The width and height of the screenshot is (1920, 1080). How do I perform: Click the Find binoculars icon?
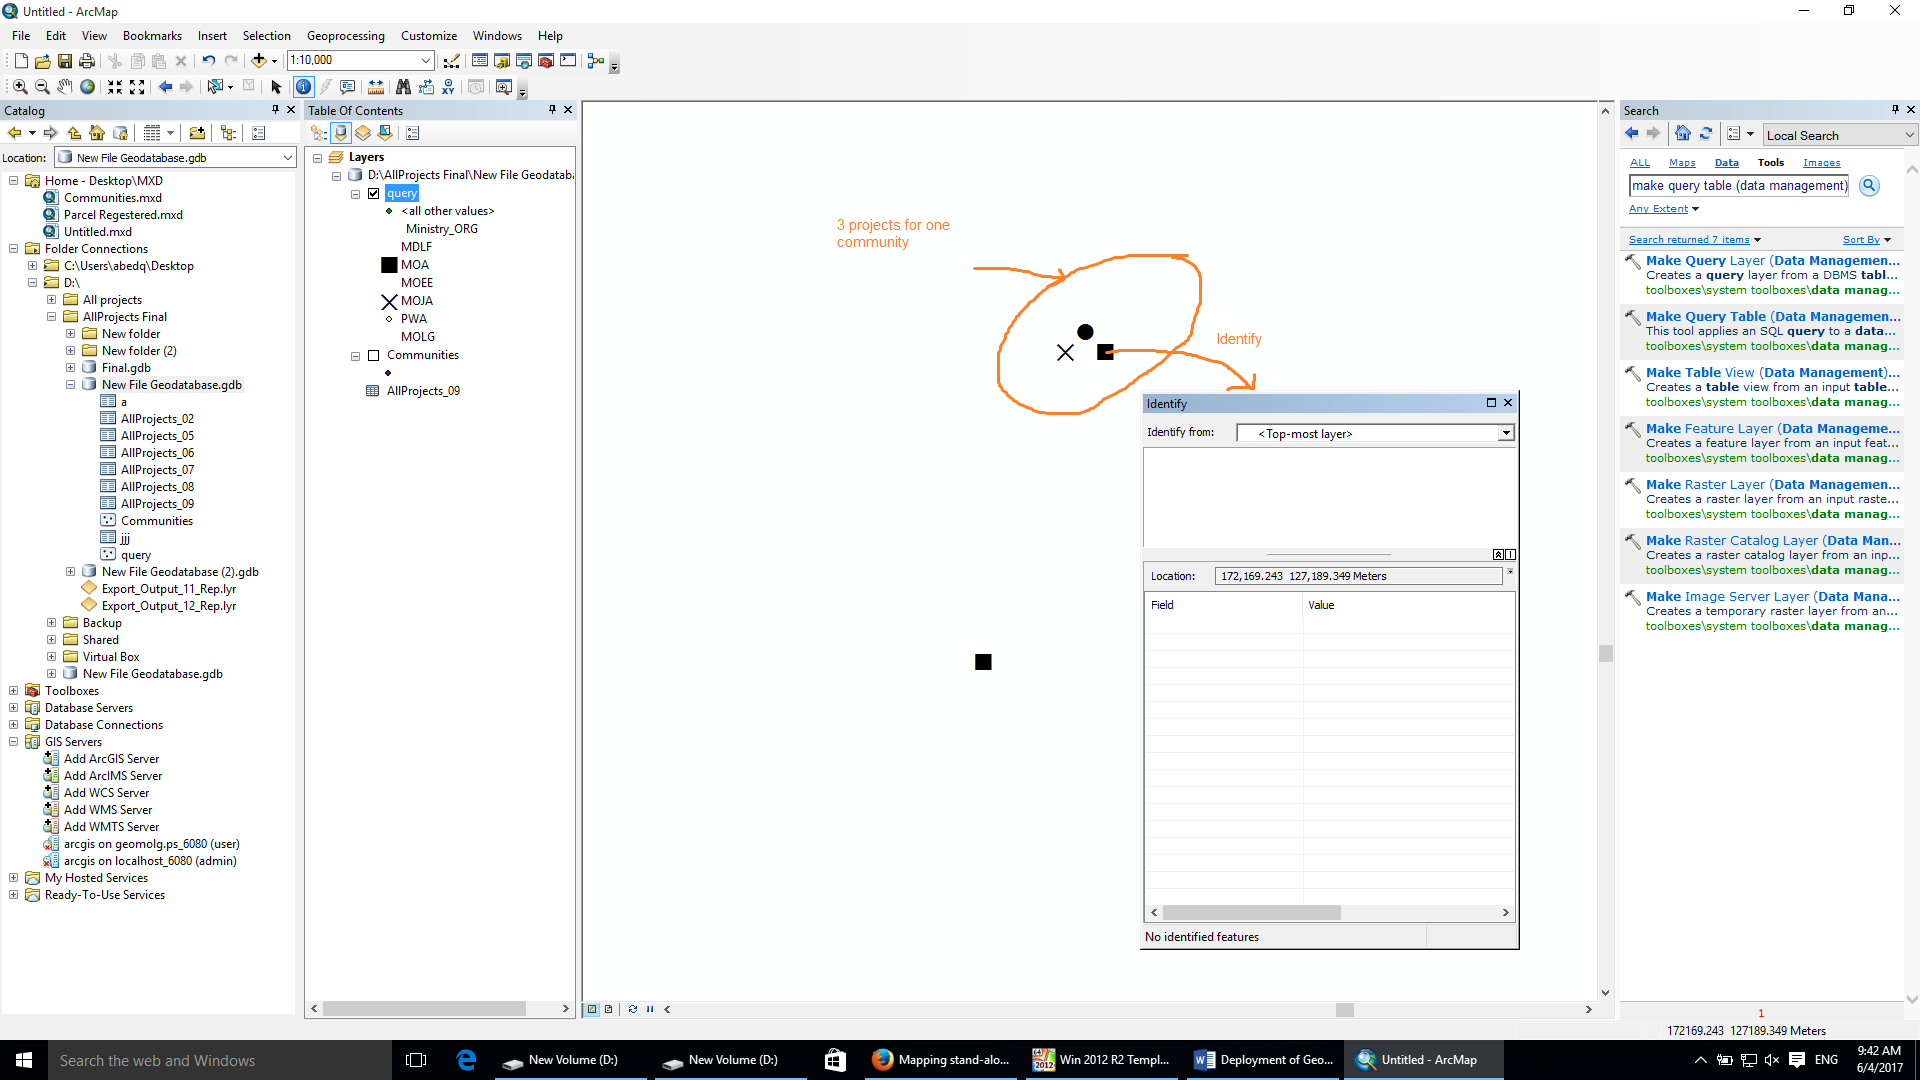point(403,87)
